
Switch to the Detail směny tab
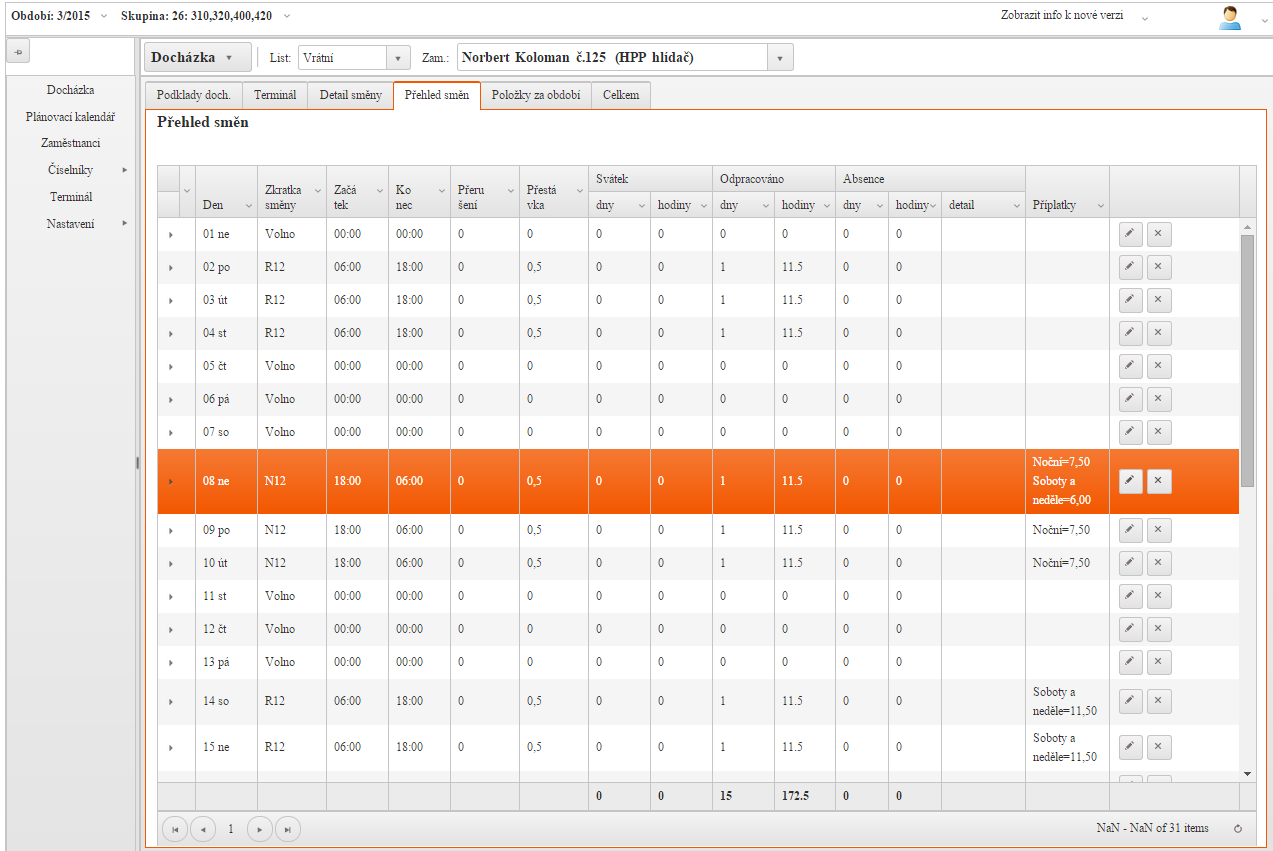tap(350, 95)
